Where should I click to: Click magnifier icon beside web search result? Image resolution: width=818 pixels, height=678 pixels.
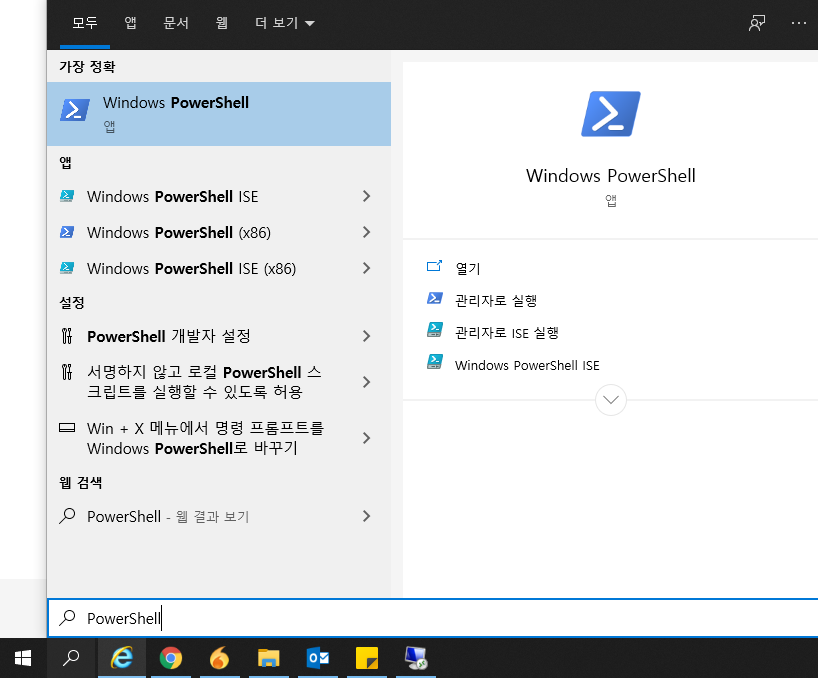[67, 516]
